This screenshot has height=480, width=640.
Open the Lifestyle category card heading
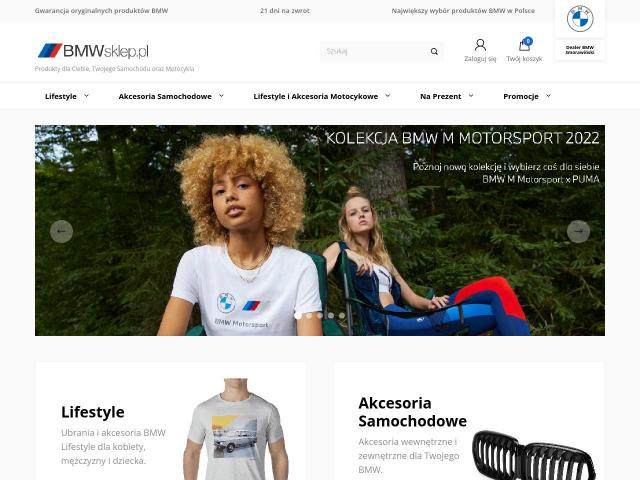[x=93, y=412]
